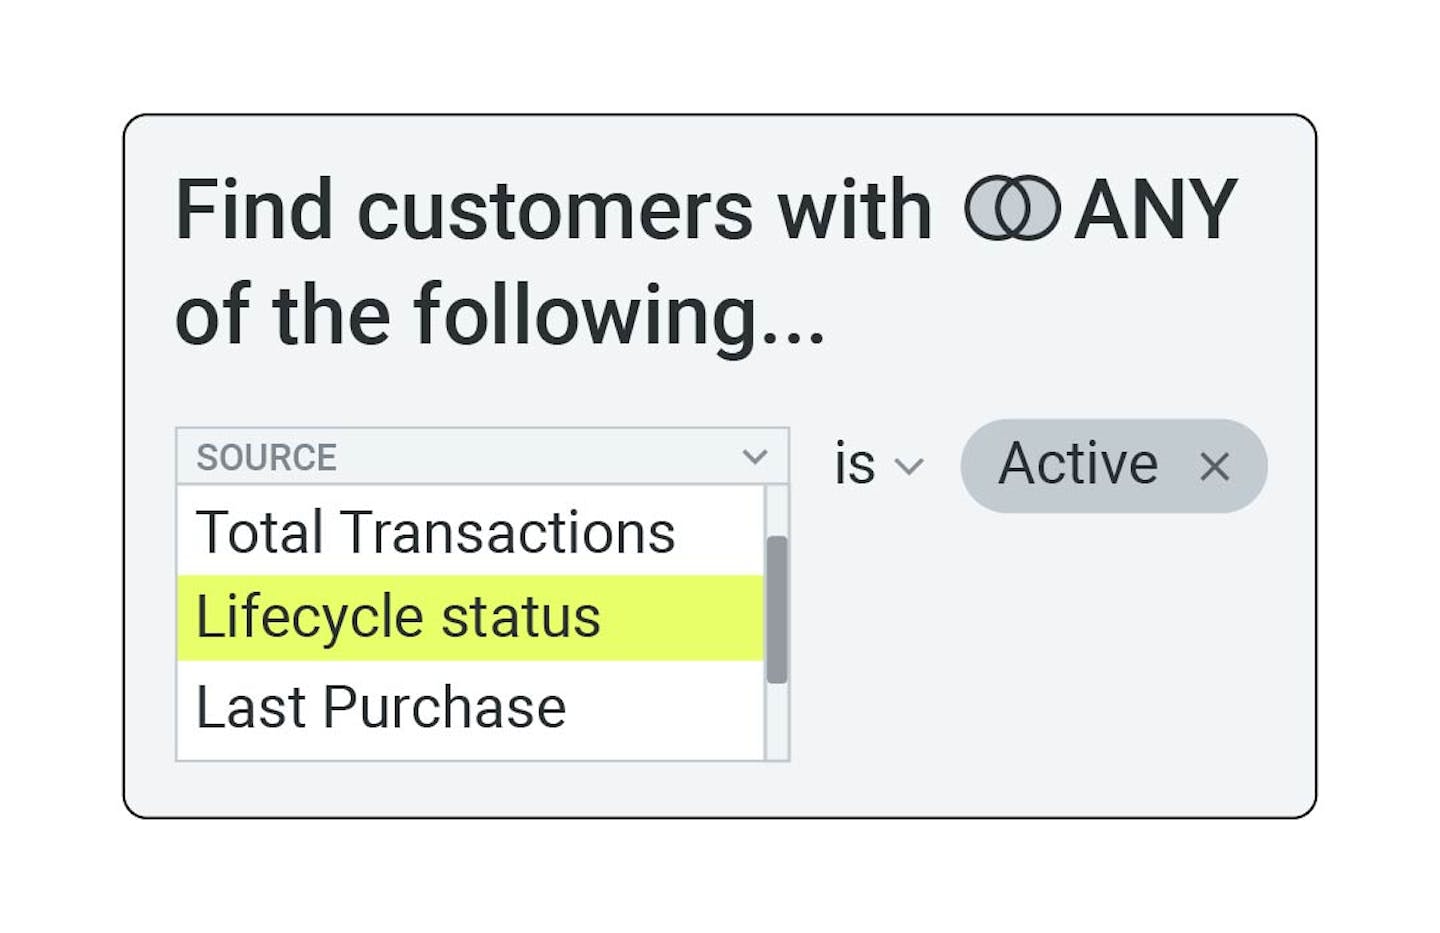Screen dimensions: 1440x933
Task: Click the word "Purchase" in the list
Action: [x=444, y=708]
